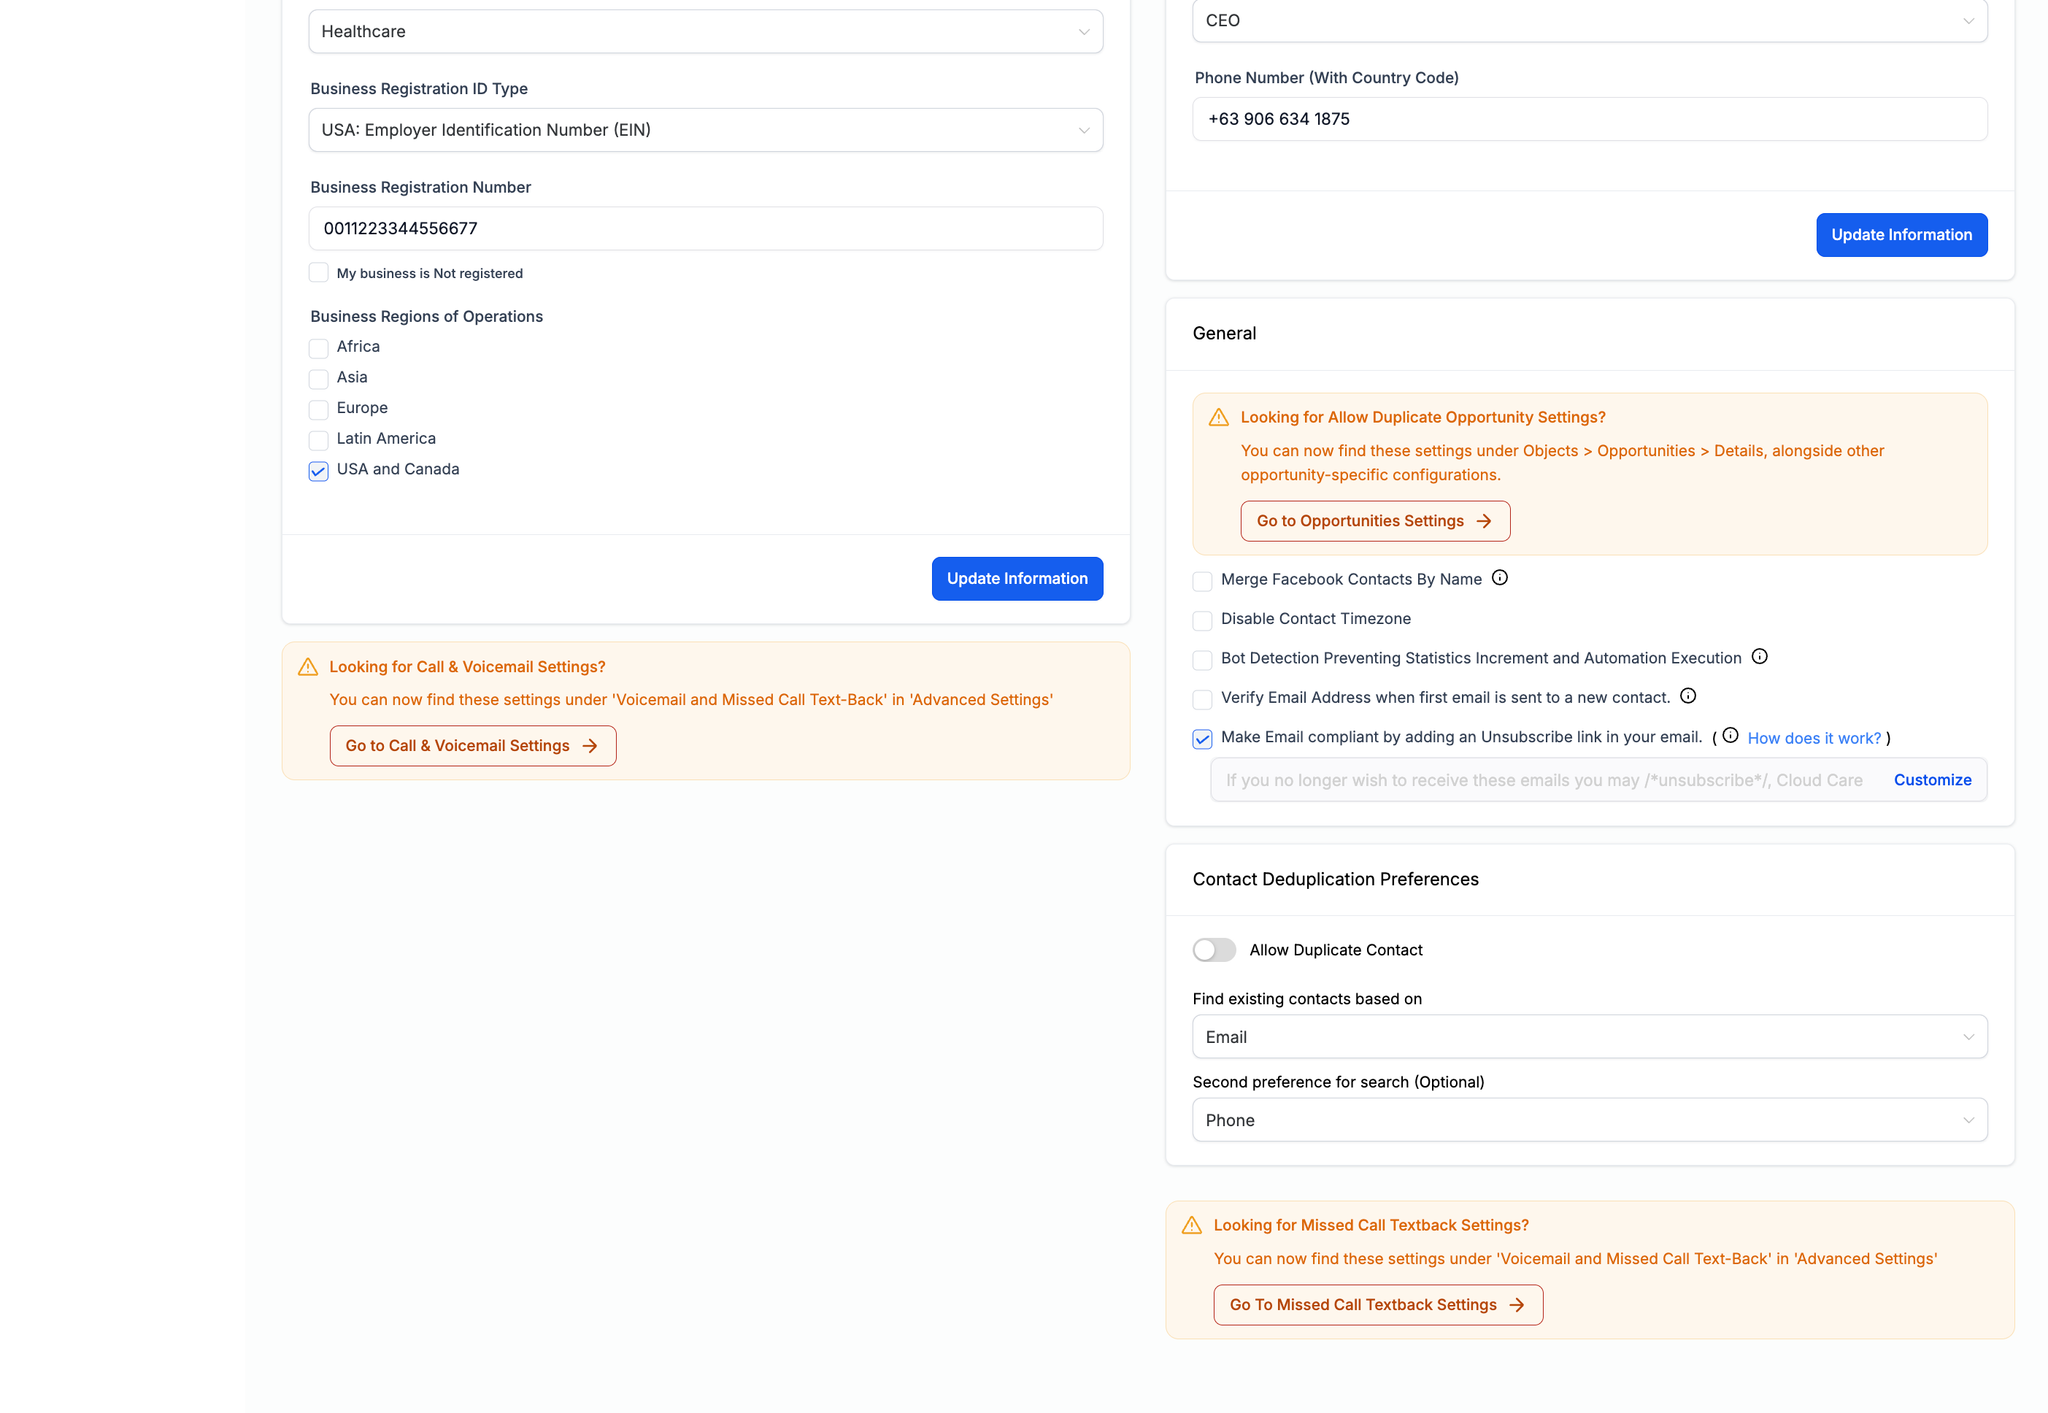Open How does it work link

point(1813,738)
